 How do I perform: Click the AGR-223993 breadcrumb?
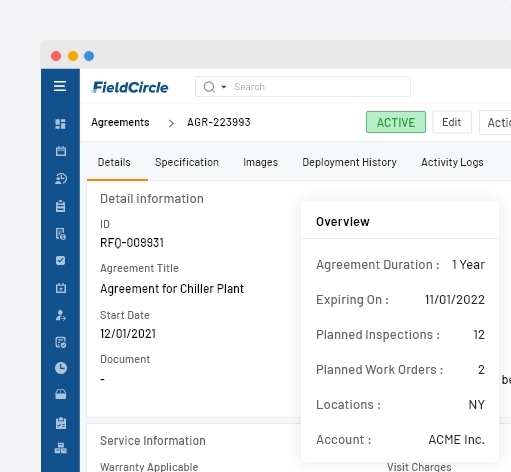[x=219, y=122]
